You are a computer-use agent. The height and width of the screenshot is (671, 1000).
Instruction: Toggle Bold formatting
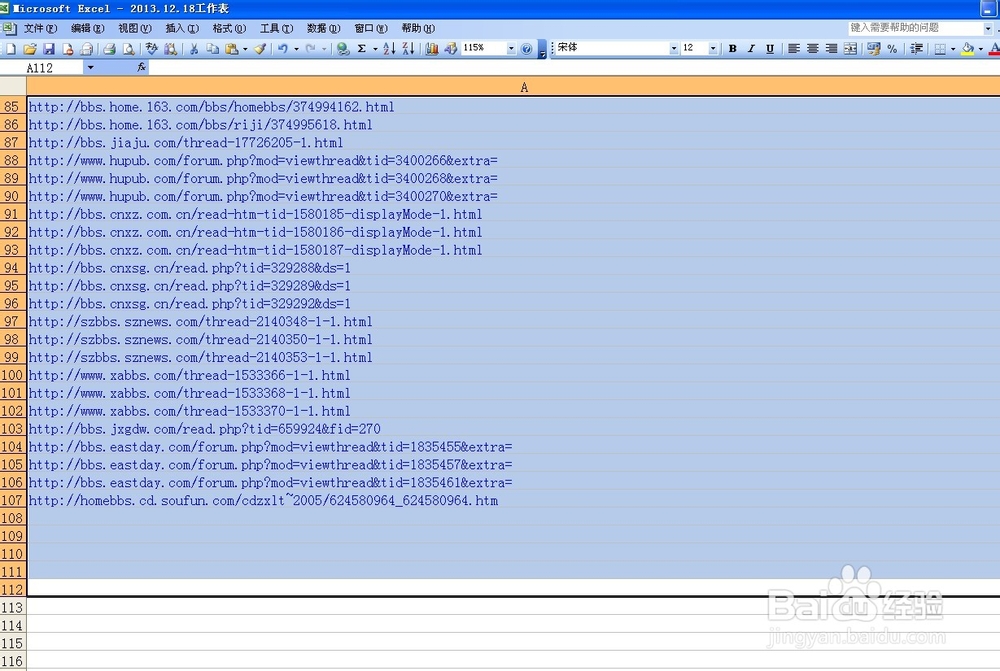click(732, 48)
